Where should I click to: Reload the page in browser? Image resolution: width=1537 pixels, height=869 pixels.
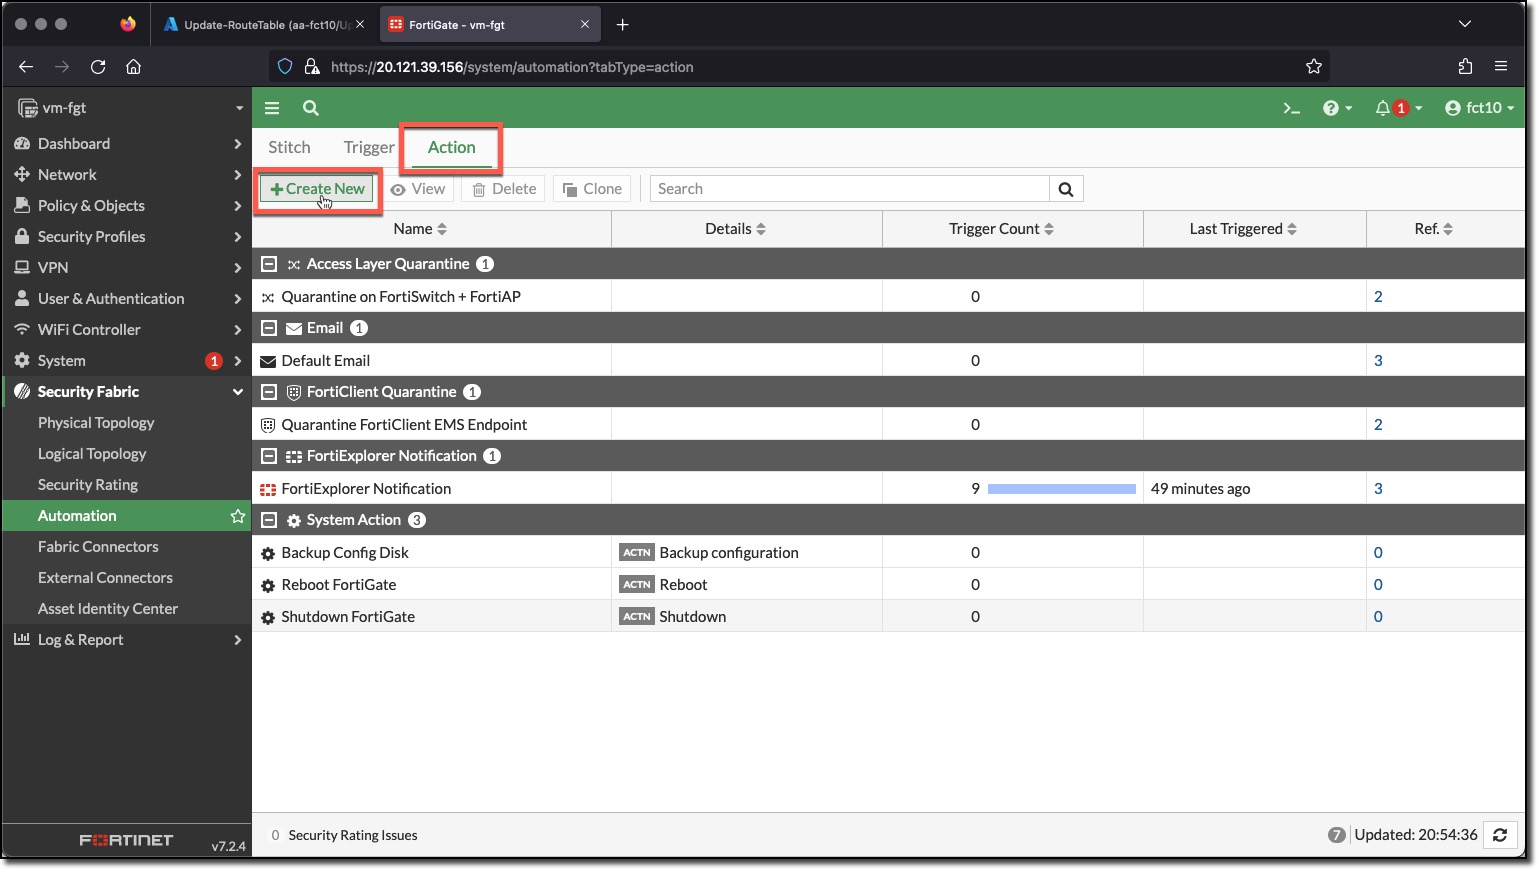[x=98, y=67]
